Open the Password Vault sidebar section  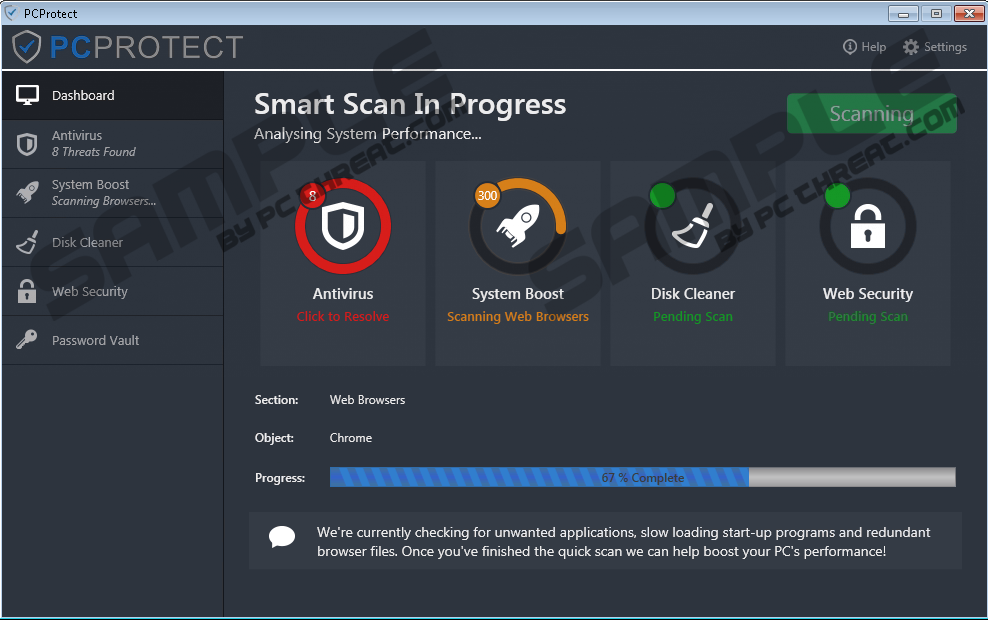pos(113,340)
